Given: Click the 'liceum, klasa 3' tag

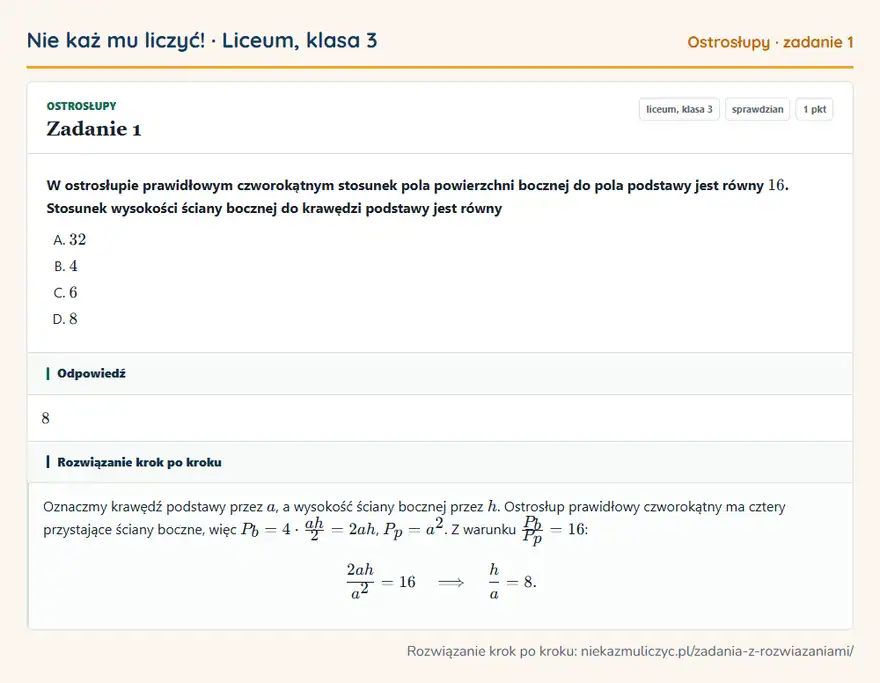Looking at the screenshot, I should [x=679, y=109].
